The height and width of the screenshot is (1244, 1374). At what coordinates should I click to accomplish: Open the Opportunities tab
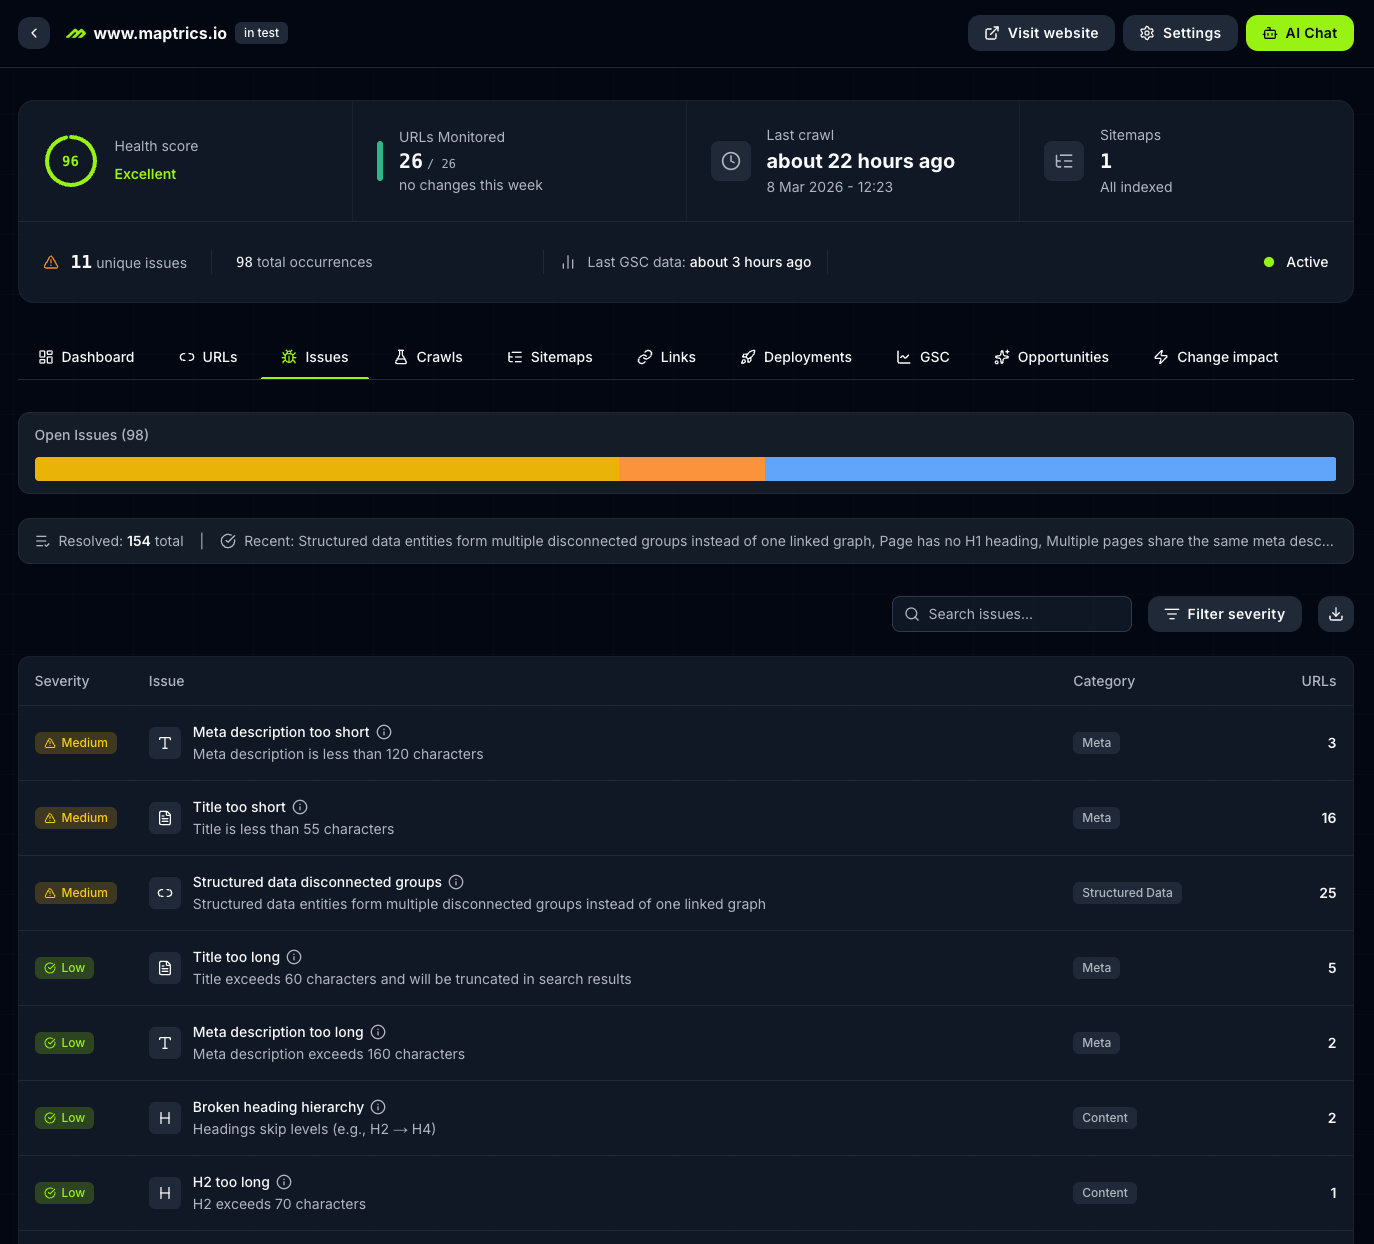click(x=1051, y=357)
